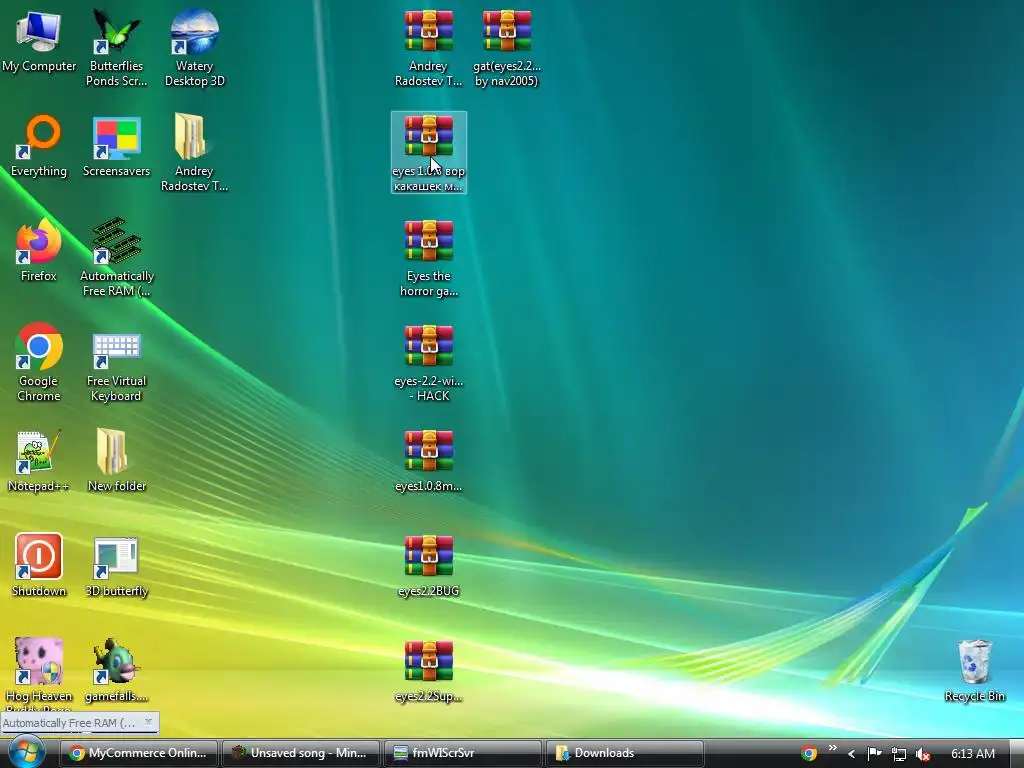Image resolution: width=1024 pixels, height=768 pixels.
Task: Switch to MyCommerce Online Chrome taskbar window
Action: coord(138,753)
